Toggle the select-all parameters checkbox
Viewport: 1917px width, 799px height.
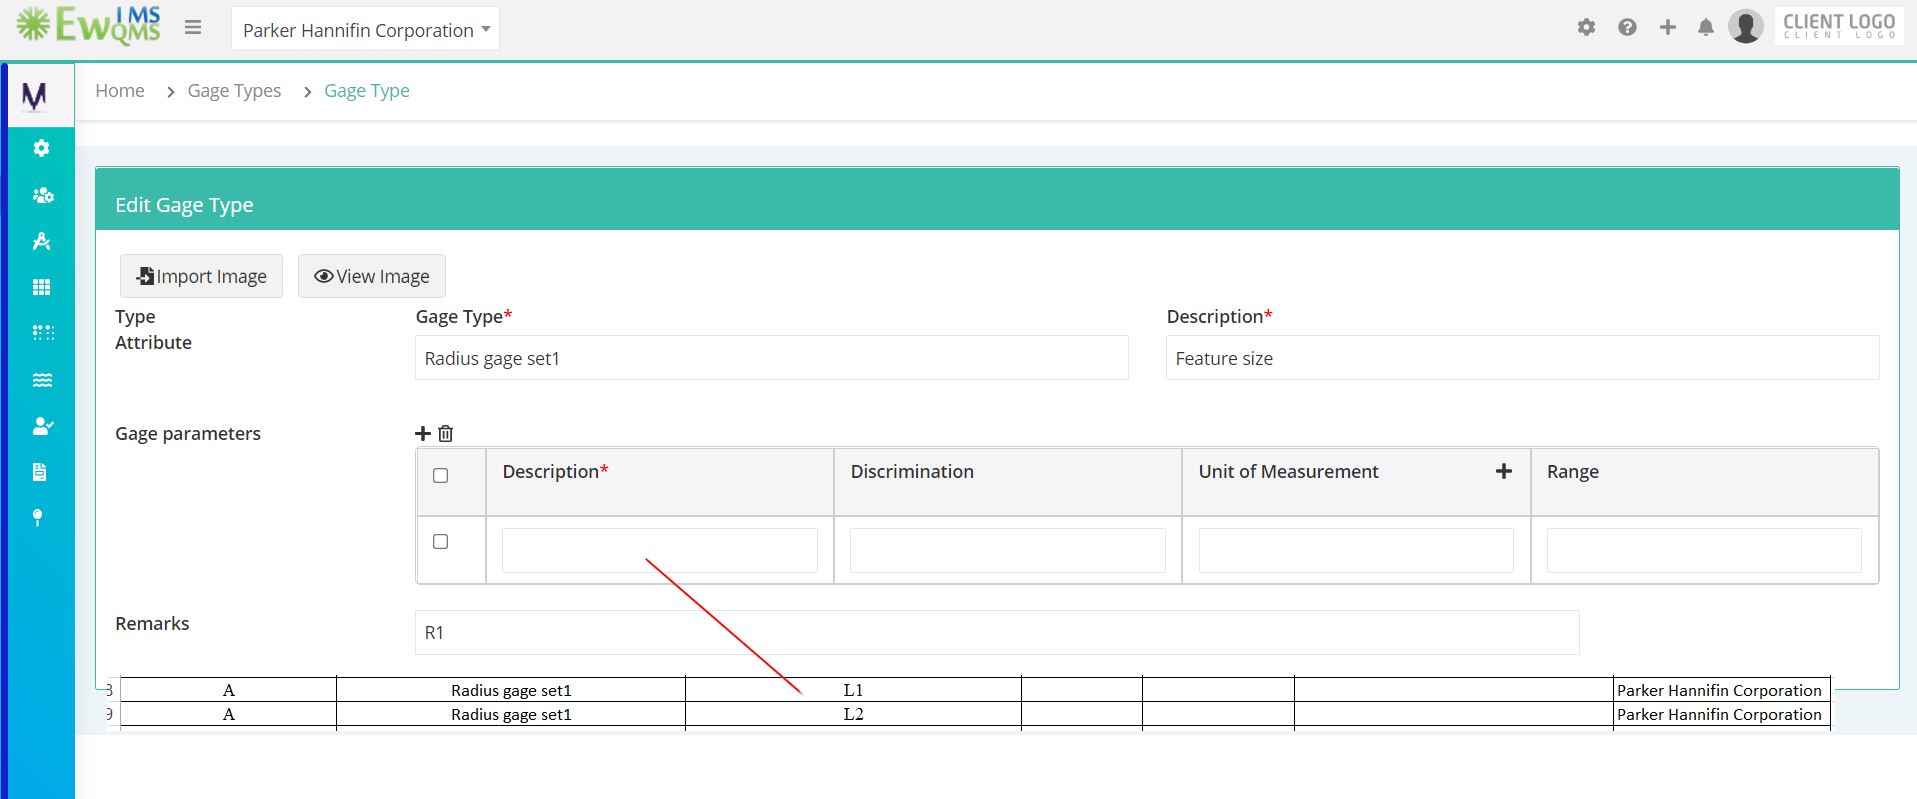[x=440, y=475]
